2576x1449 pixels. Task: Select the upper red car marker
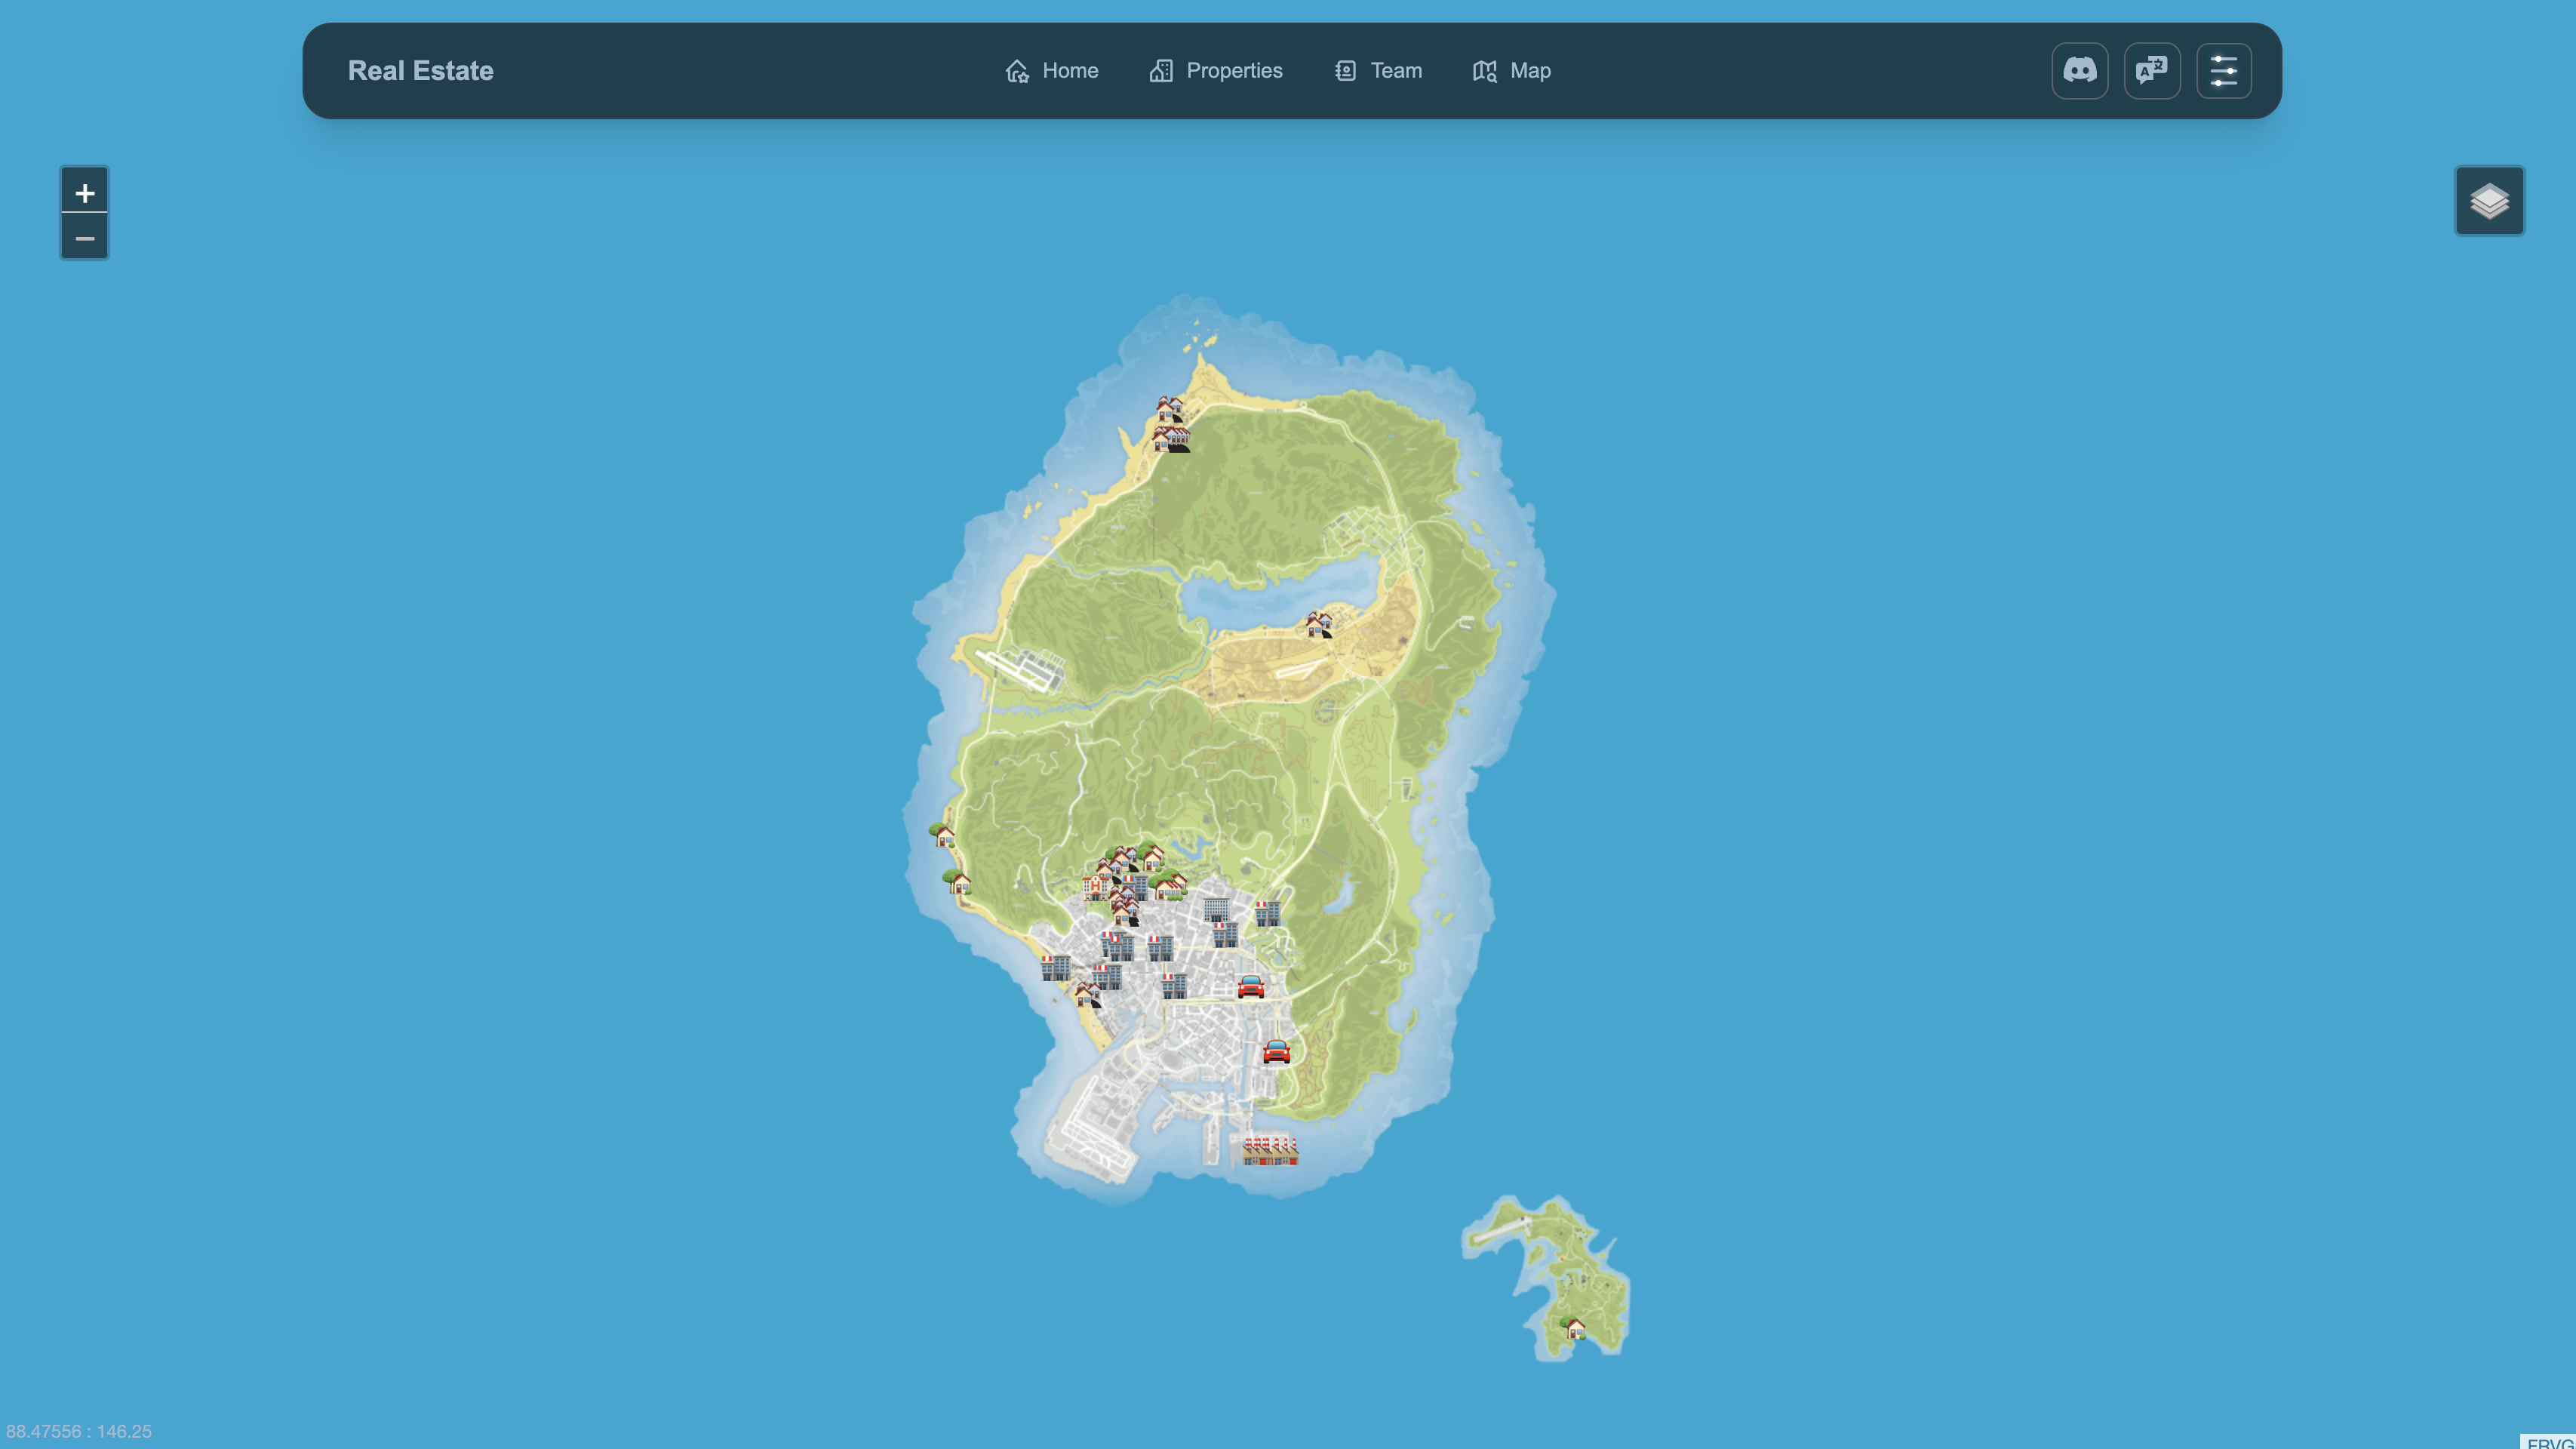coord(1250,987)
